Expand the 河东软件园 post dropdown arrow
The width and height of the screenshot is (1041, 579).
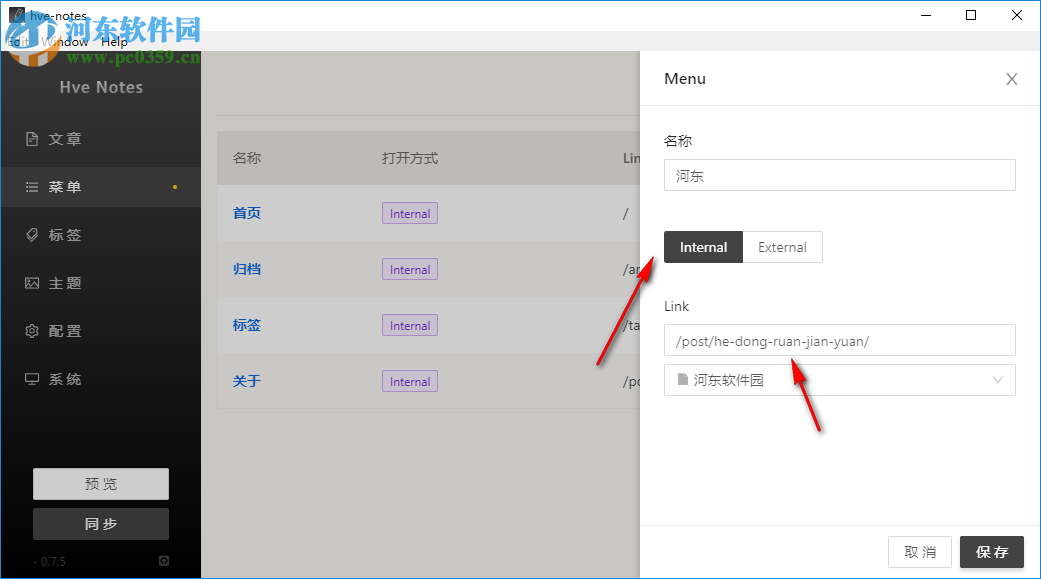[998, 380]
